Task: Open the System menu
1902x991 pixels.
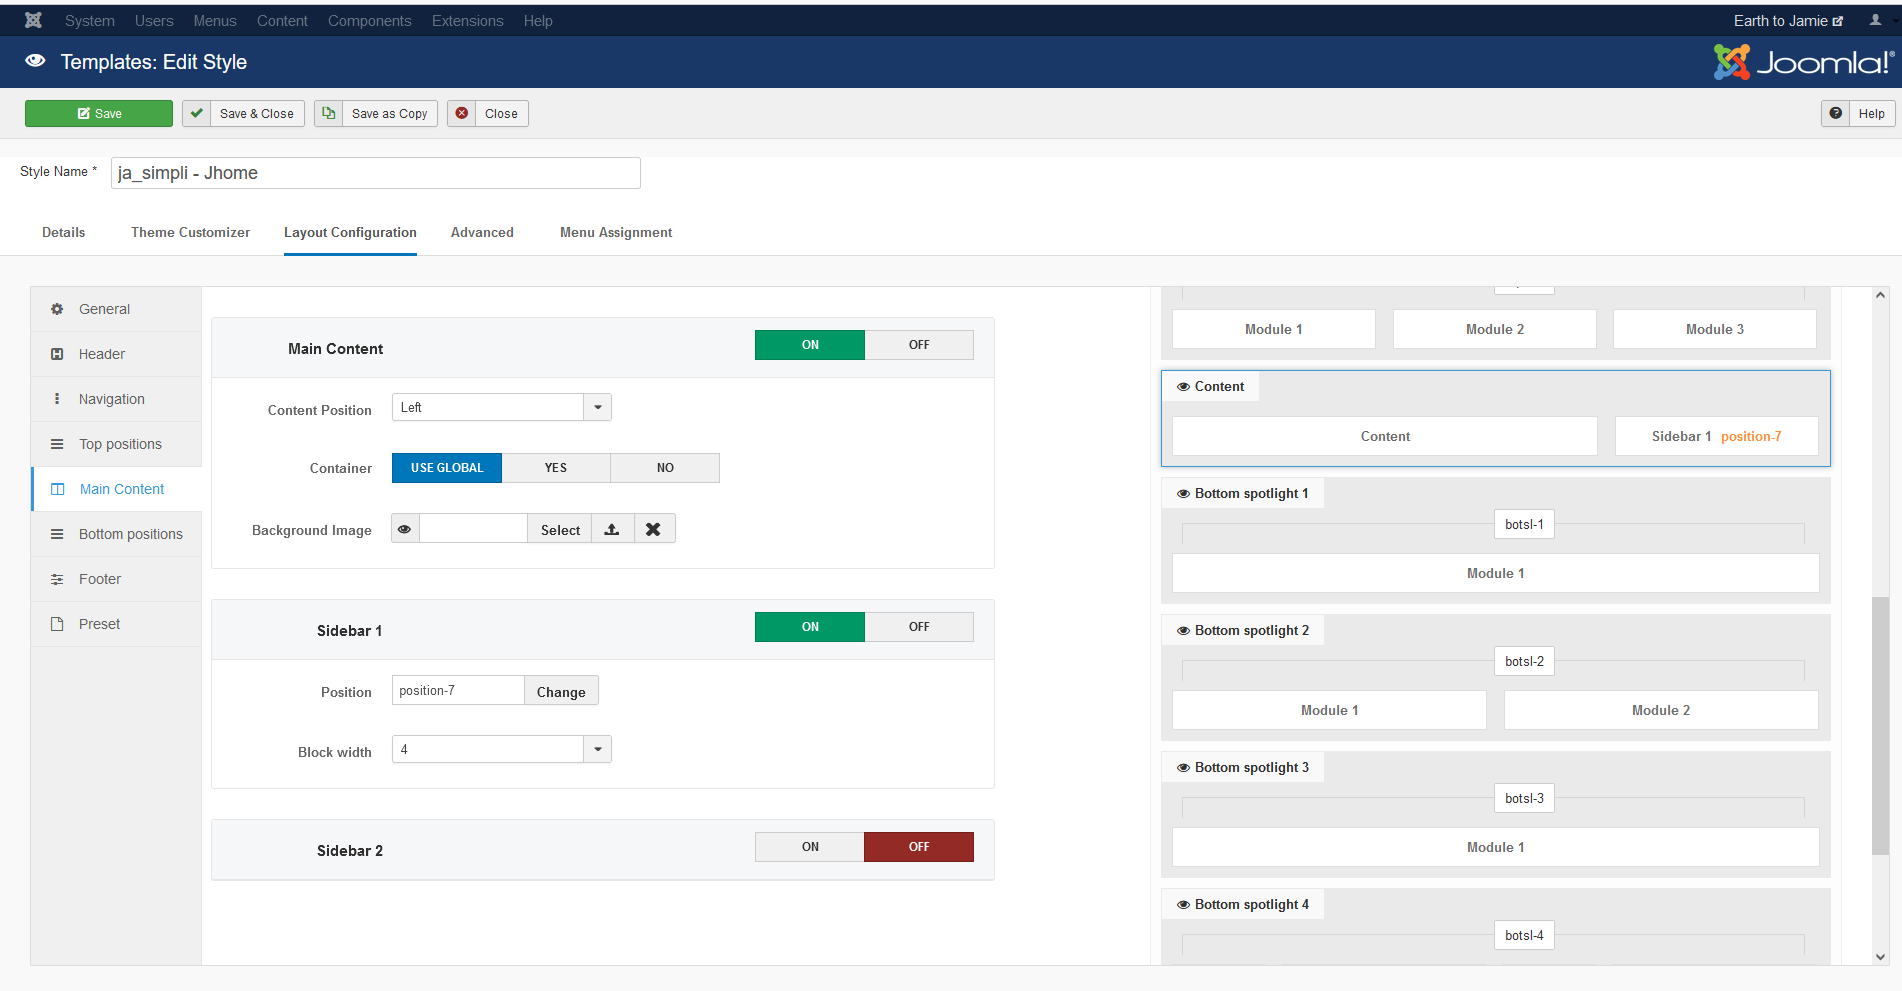Action: (90, 21)
